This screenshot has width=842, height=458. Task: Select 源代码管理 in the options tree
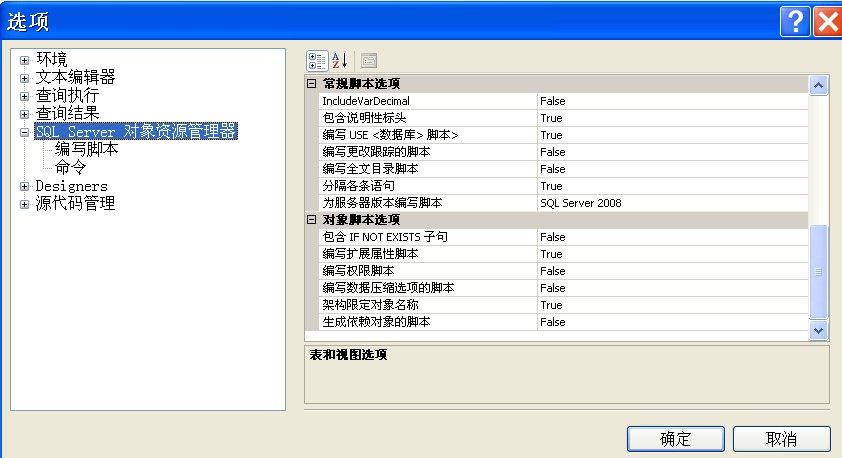(x=76, y=203)
